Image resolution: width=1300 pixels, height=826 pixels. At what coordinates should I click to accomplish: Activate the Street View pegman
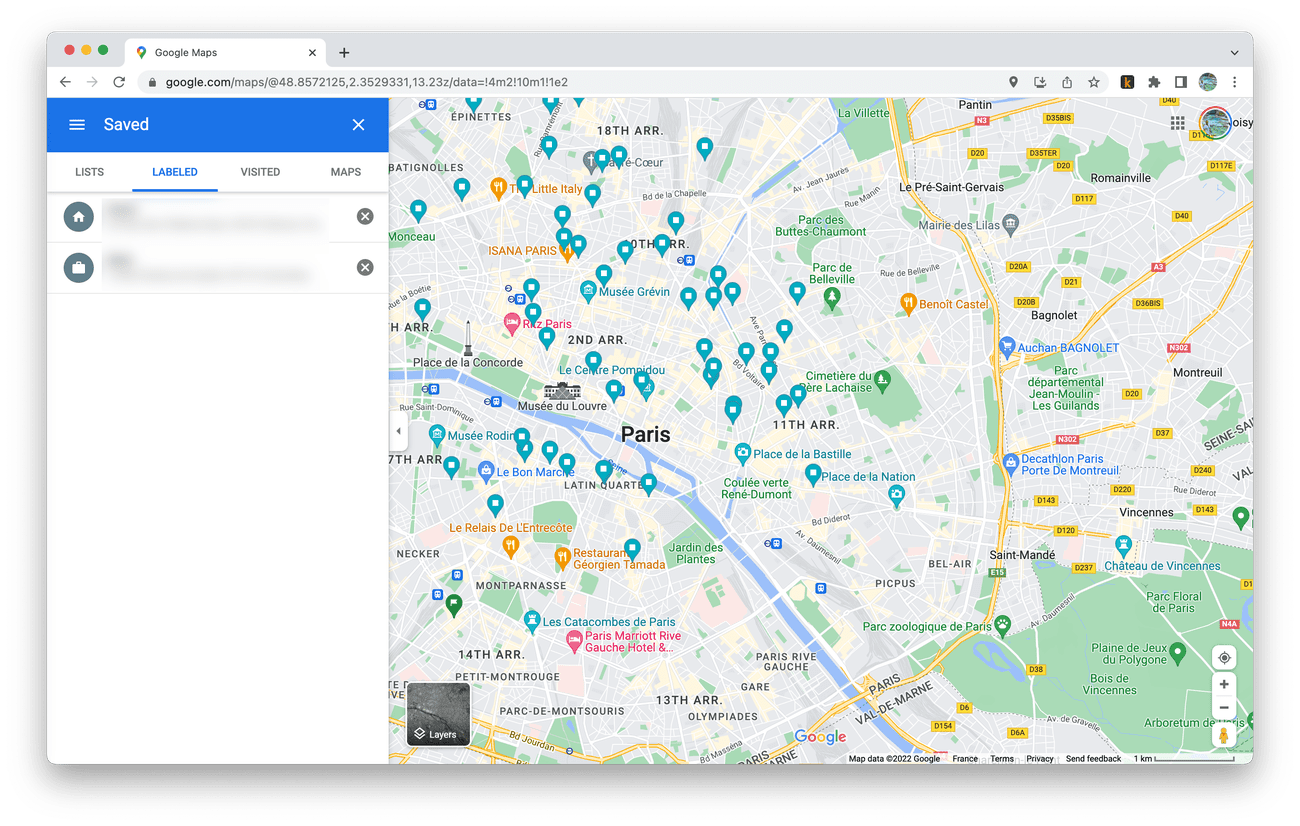(x=1224, y=735)
